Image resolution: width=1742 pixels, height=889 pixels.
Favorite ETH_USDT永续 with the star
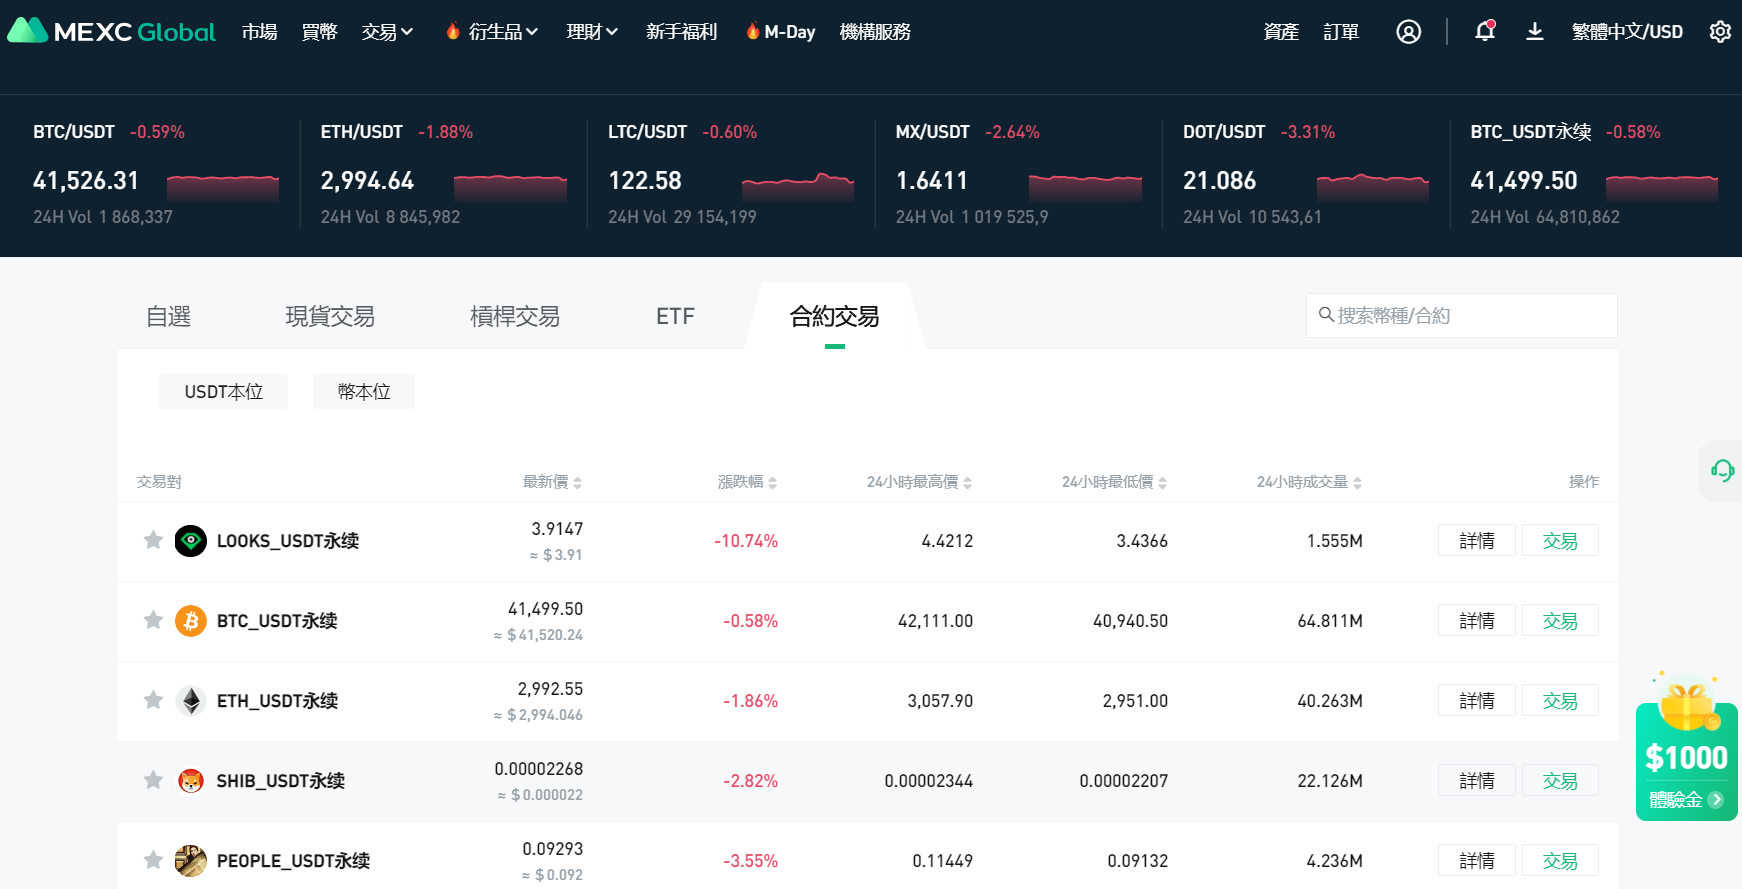153,700
